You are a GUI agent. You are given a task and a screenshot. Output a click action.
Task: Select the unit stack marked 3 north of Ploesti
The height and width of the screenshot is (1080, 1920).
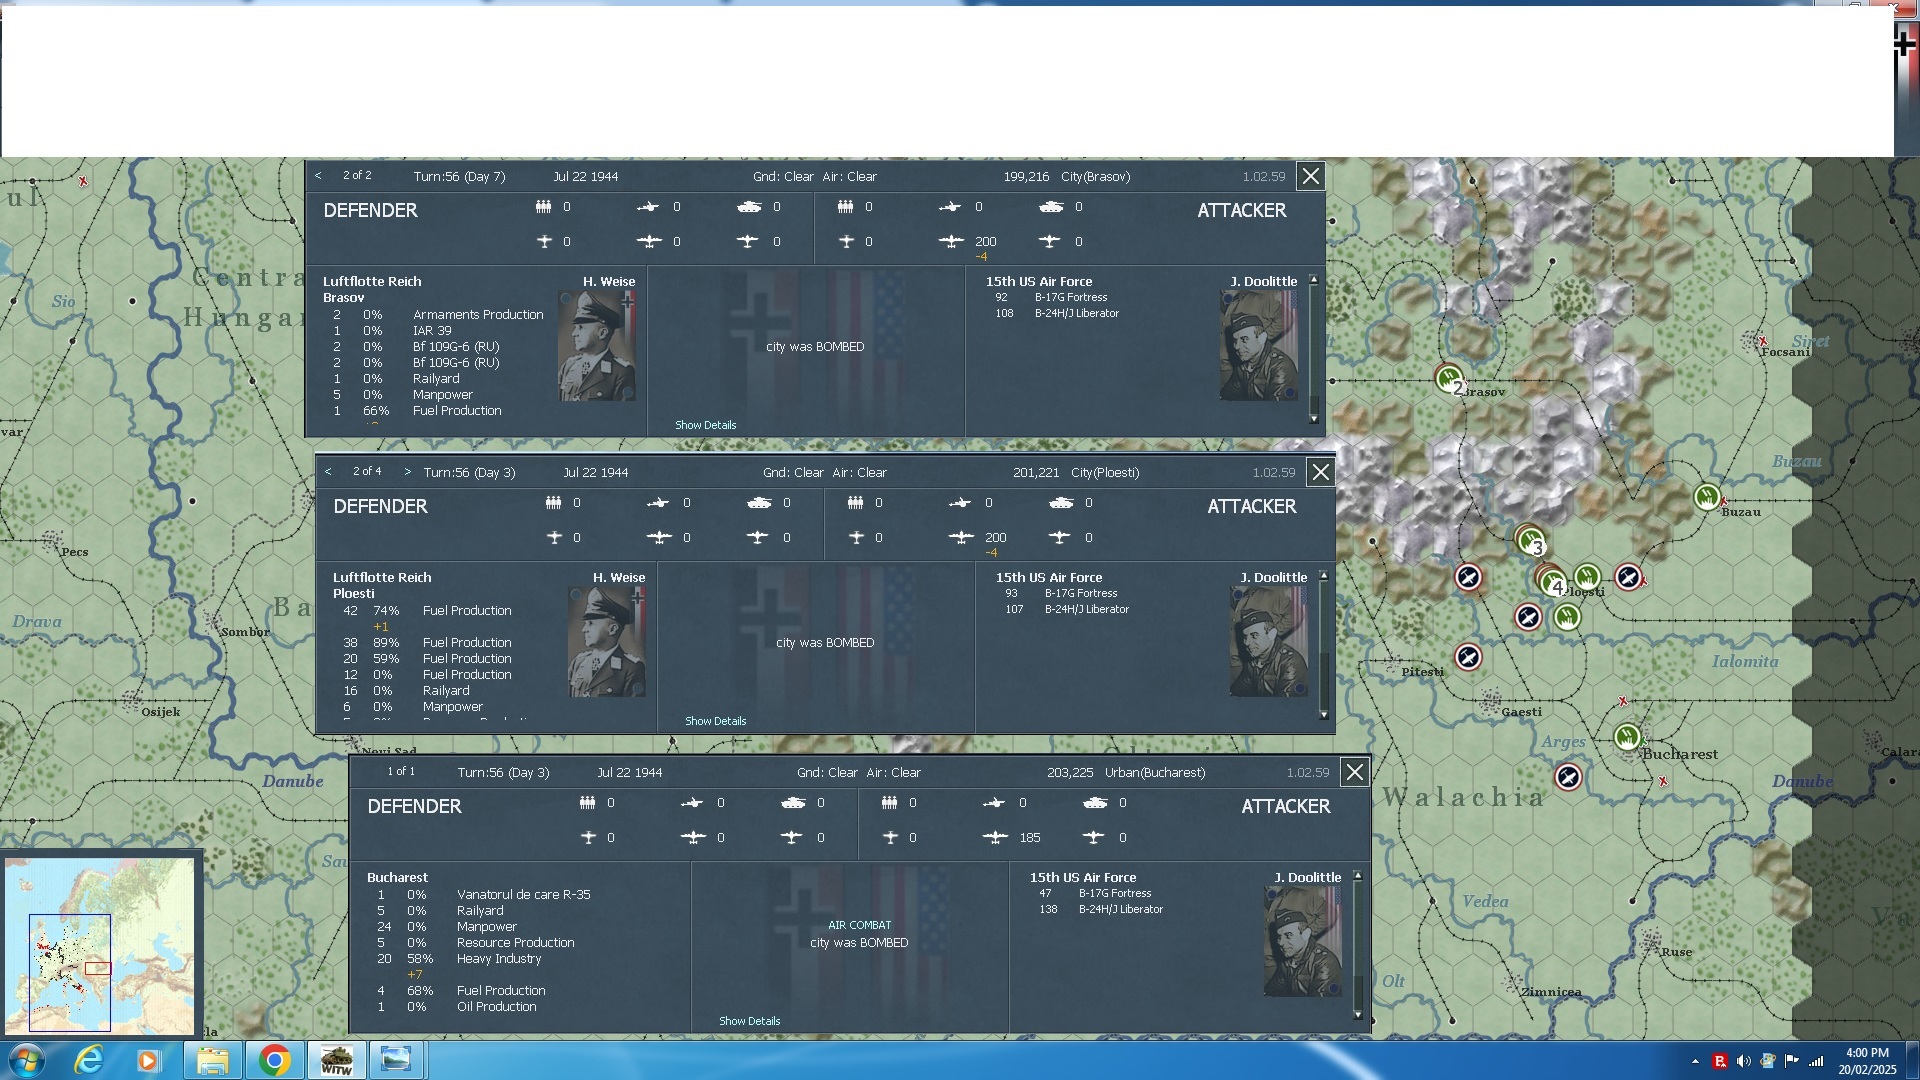click(x=1530, y=541)
